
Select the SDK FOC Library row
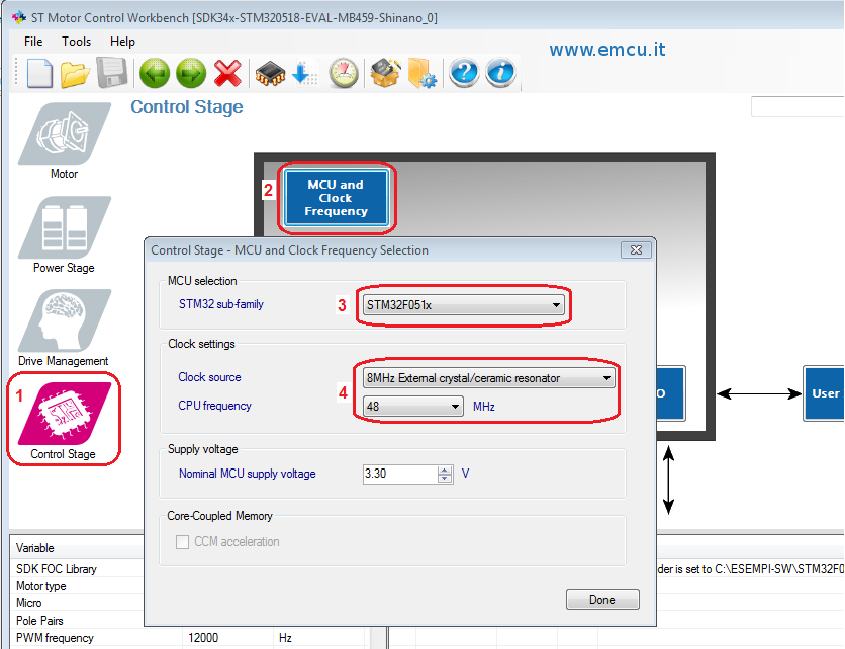click(x=78, y=569)
